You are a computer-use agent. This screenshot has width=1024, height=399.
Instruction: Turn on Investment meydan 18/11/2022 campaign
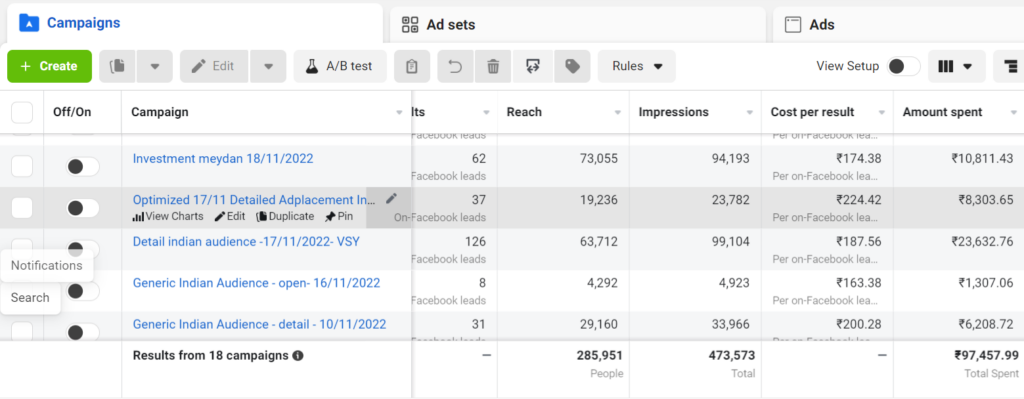82,167
